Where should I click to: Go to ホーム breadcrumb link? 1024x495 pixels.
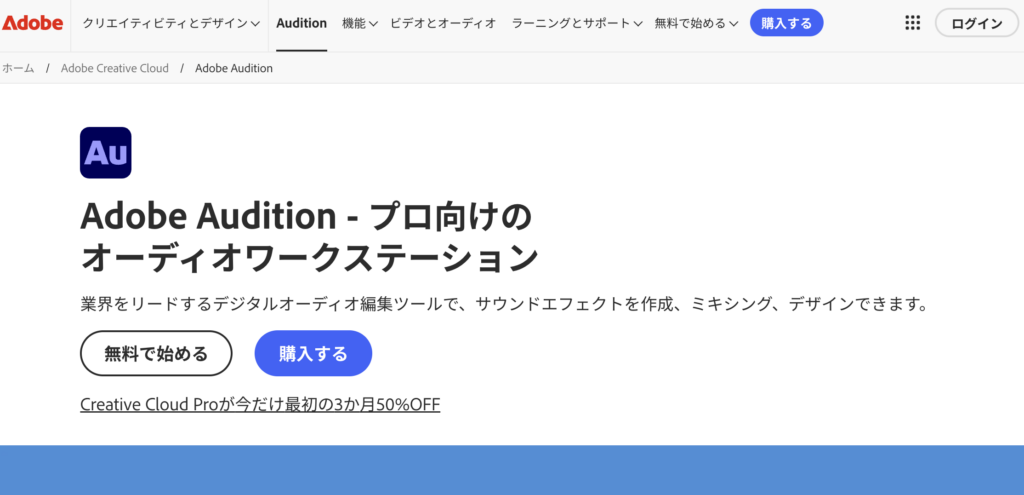coord(18,68)
